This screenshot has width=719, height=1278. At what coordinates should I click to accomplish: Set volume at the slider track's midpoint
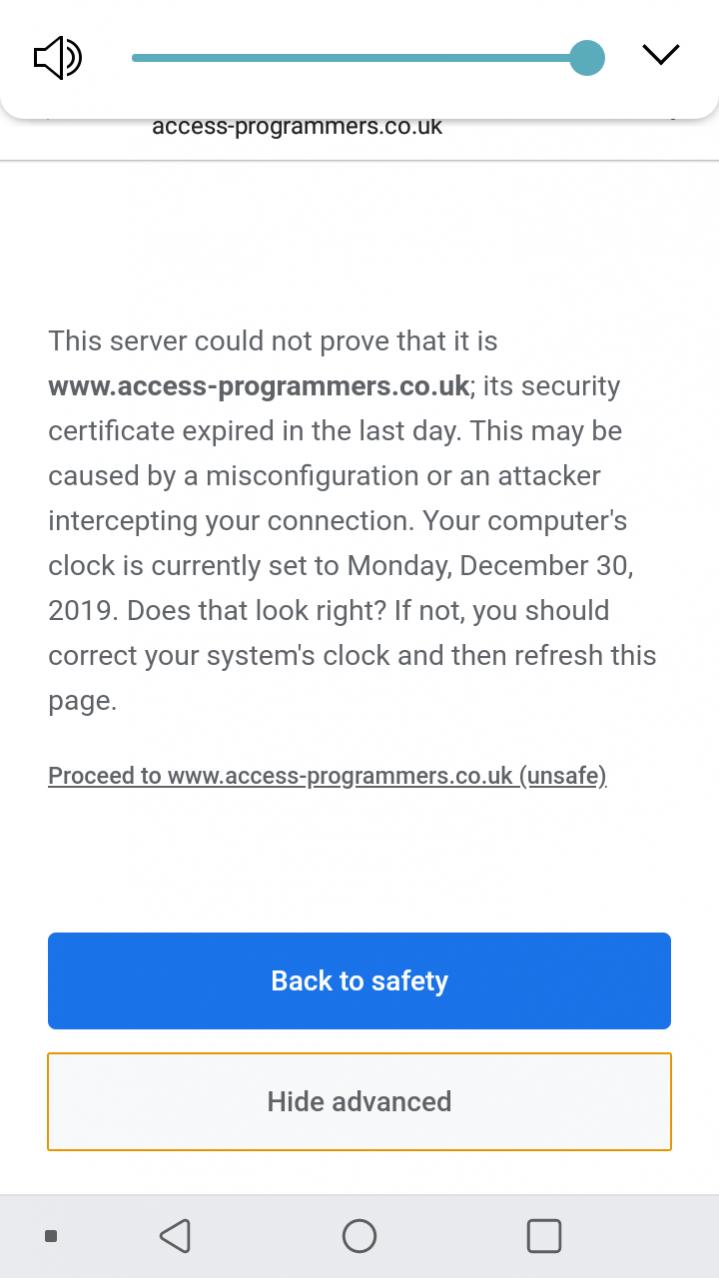(x=359, y=58)
